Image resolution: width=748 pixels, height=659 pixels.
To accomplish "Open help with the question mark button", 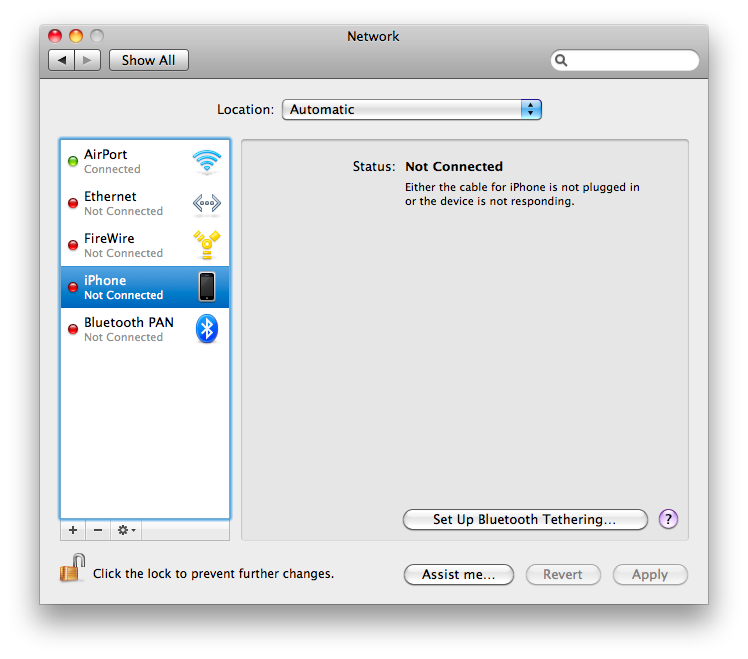I will click(x=668, y=519).
